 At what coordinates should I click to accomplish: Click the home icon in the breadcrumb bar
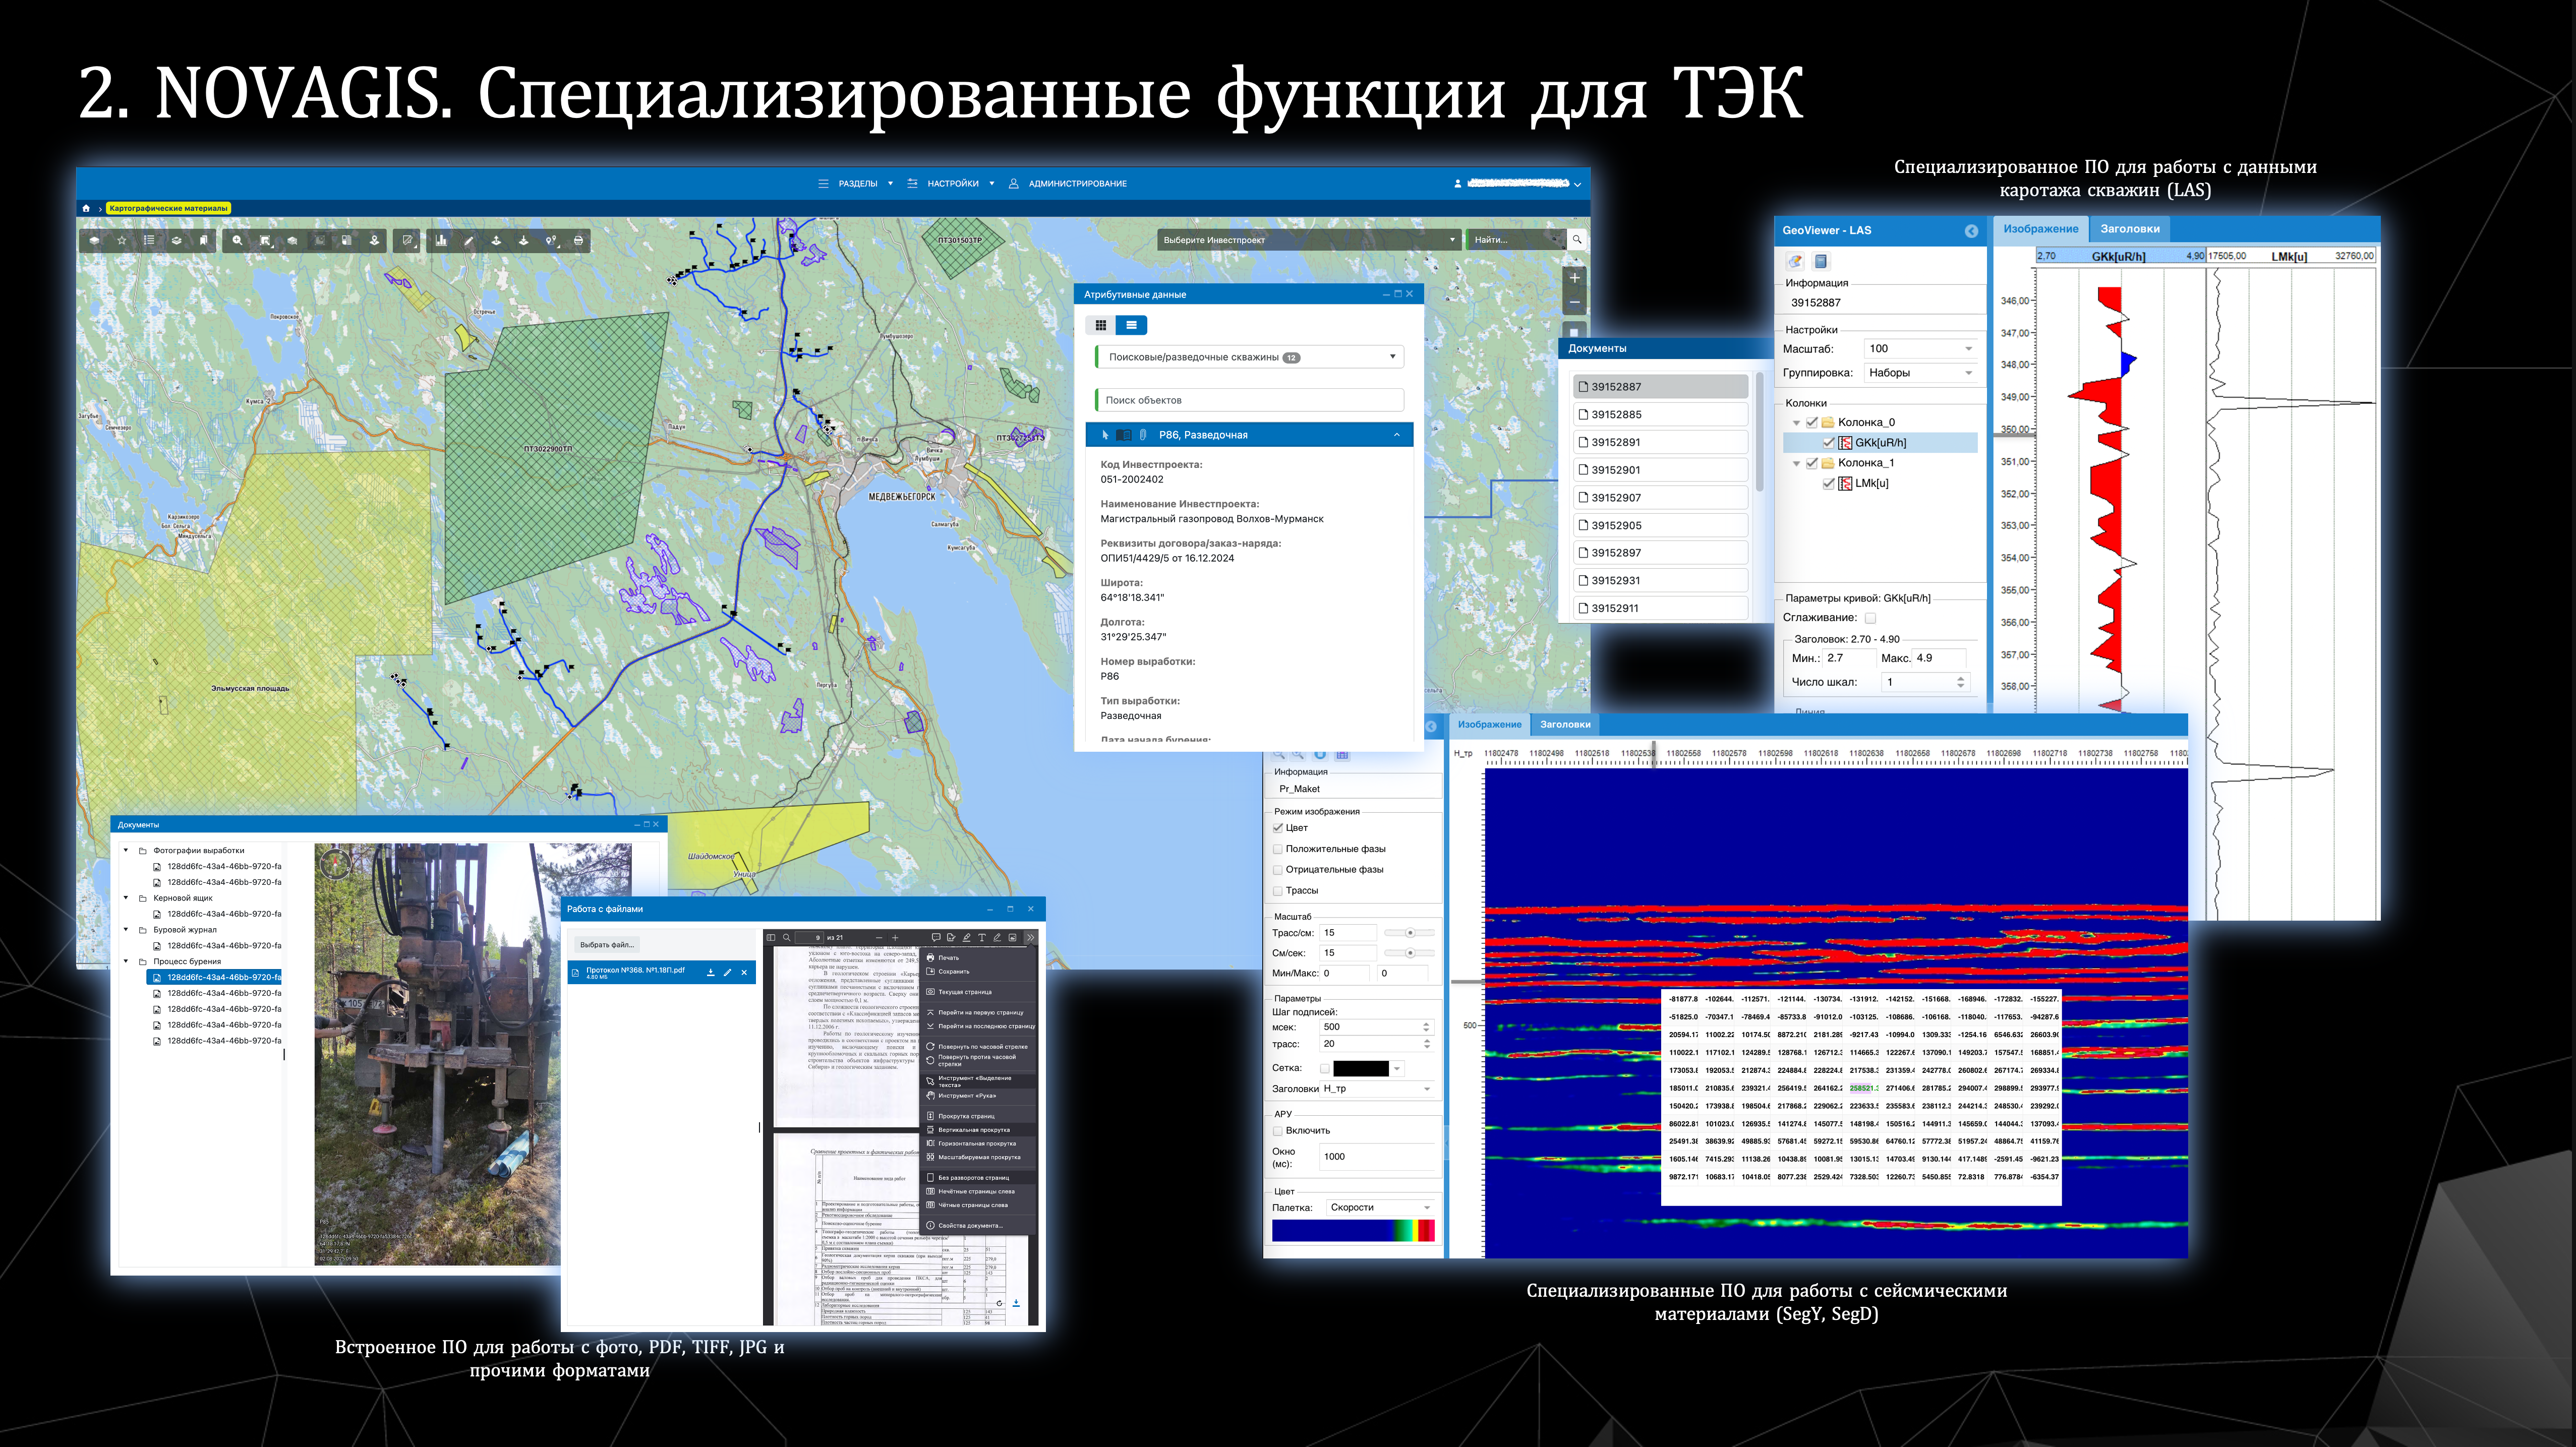(x=86, y=208)
